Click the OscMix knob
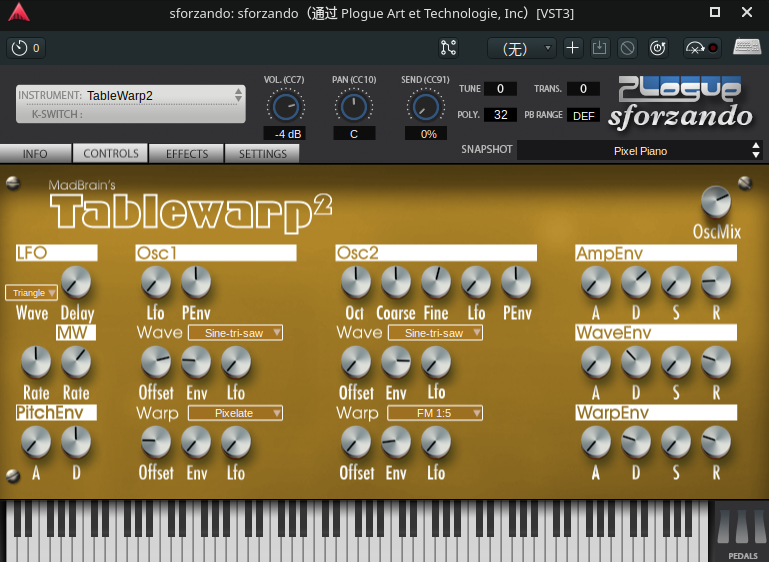The width and height of the screenshot is (769, 562). tap(716, 202)
